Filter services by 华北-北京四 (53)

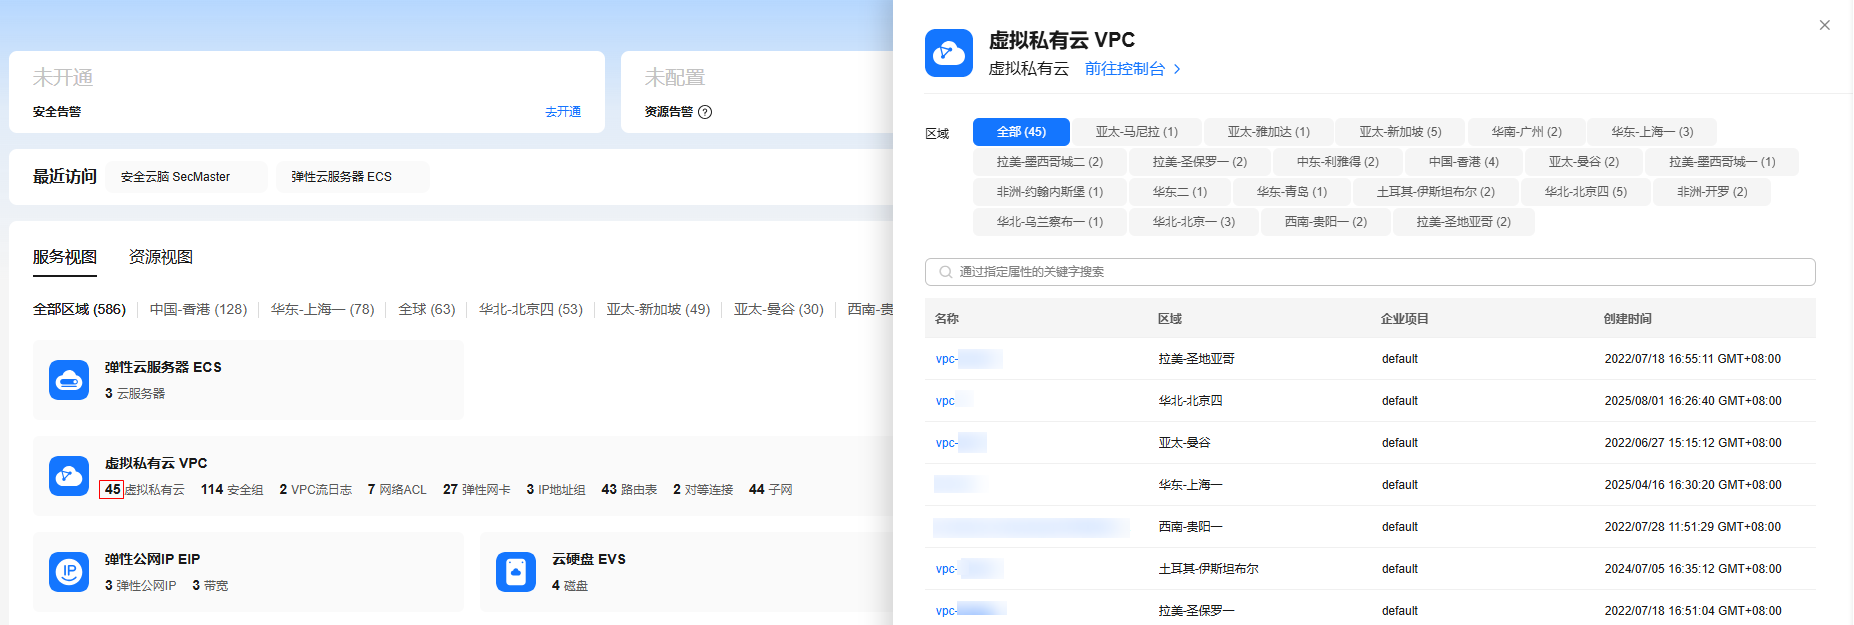531,310
